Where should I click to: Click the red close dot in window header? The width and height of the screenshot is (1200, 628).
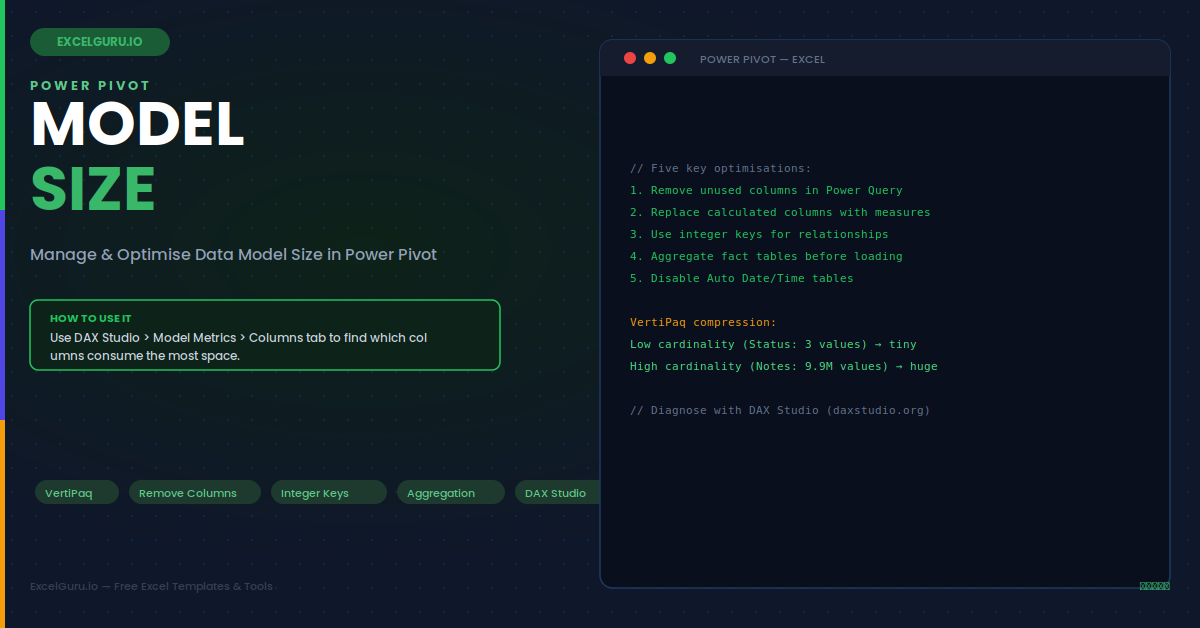click(630, 58)
